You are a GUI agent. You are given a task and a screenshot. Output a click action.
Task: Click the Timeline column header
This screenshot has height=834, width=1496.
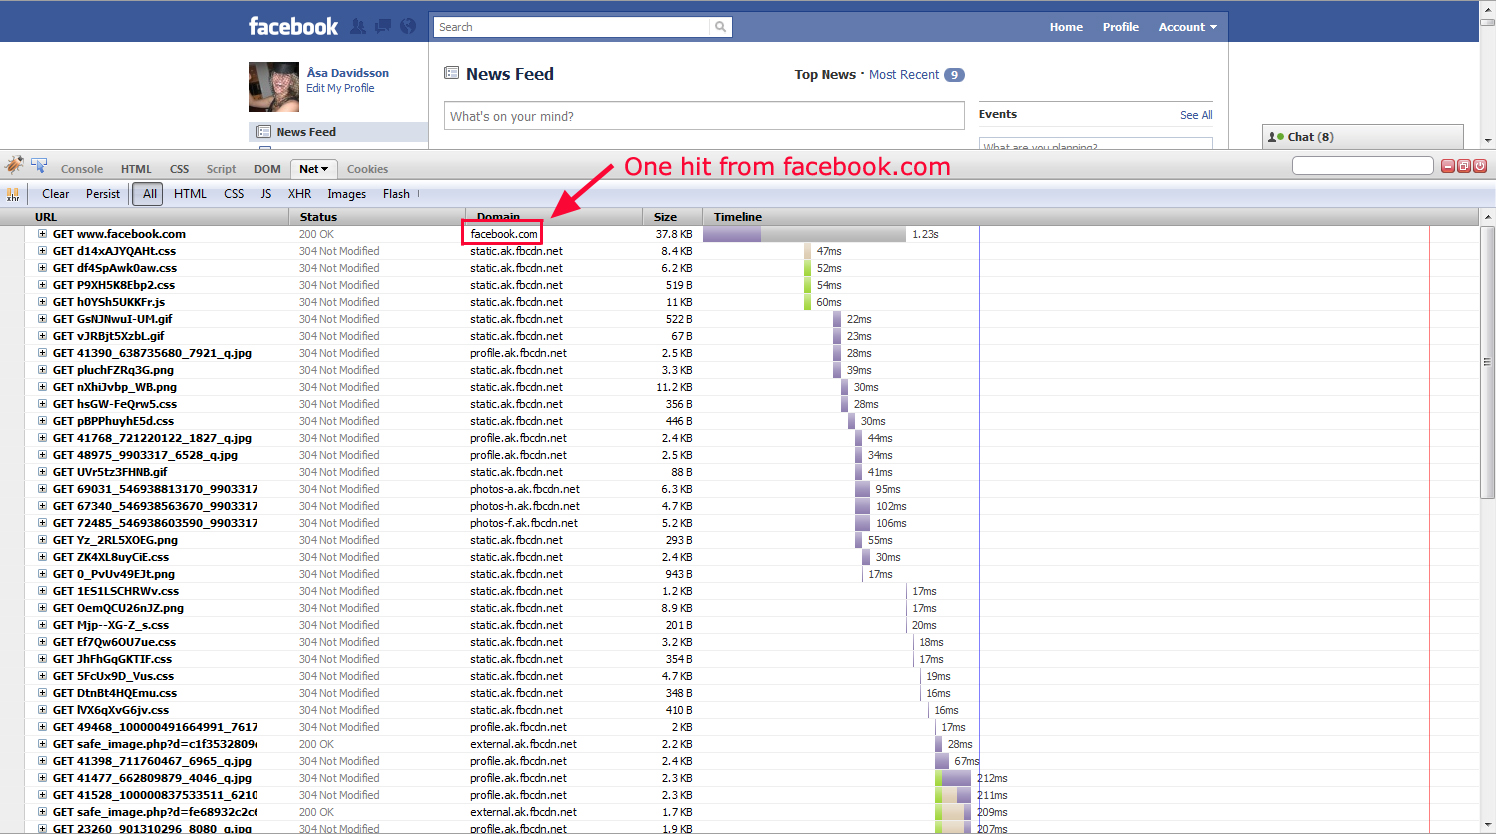(x=1091, y=217)
